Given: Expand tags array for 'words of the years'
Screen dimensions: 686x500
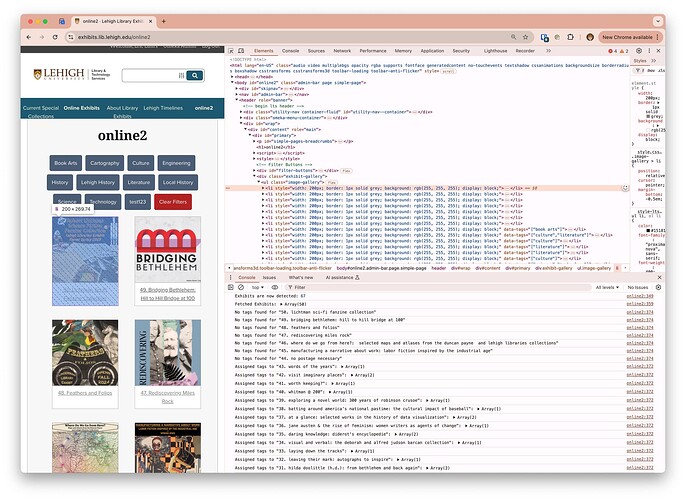Looking at the screenshot, I should 342,367.
